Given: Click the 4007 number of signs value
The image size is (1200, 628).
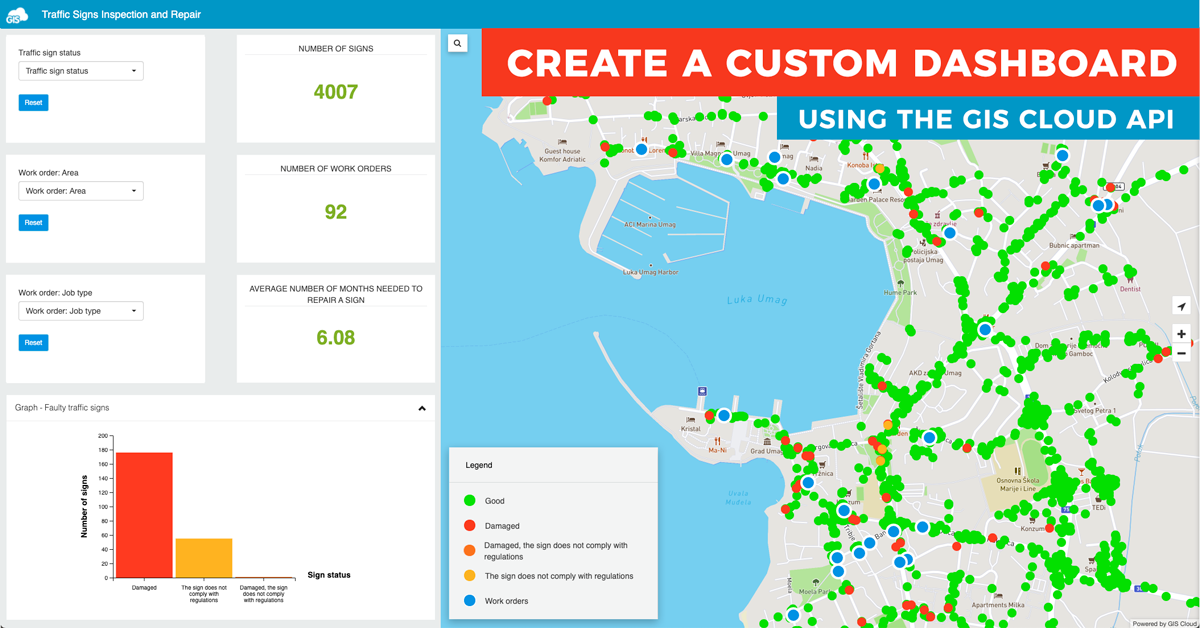Looking at the screenshot, I should pyautogui.click(x=336, y=92).
